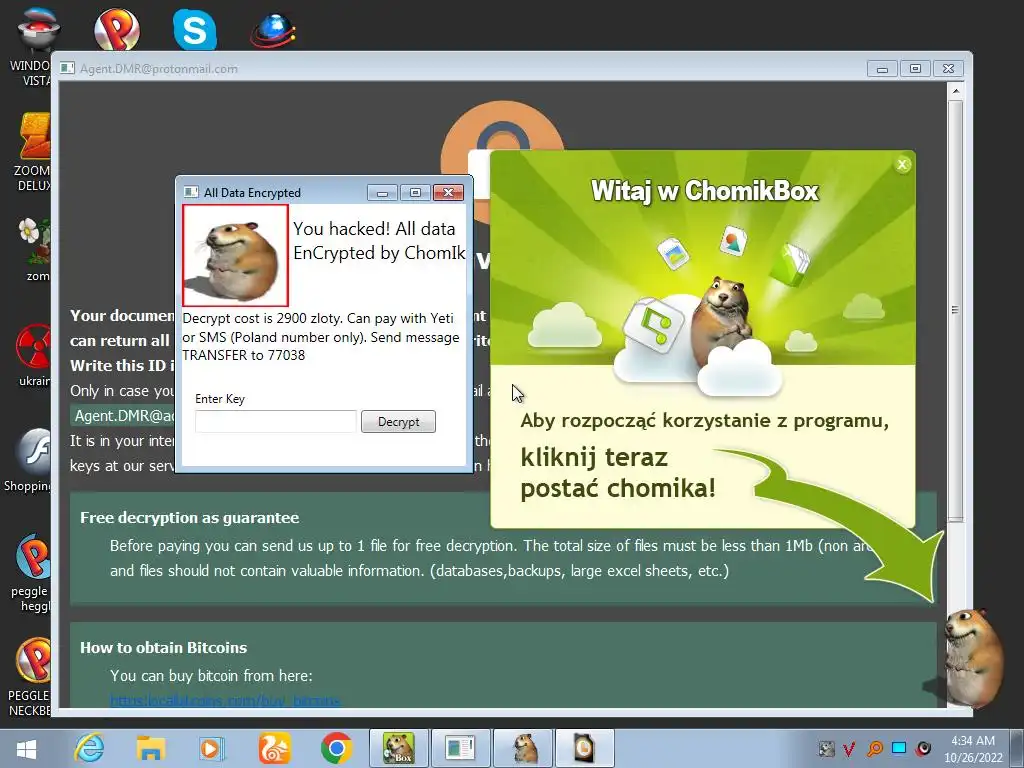
Task: Maximize the All Data Encrypted dialog
Action: tap(415, 193)
